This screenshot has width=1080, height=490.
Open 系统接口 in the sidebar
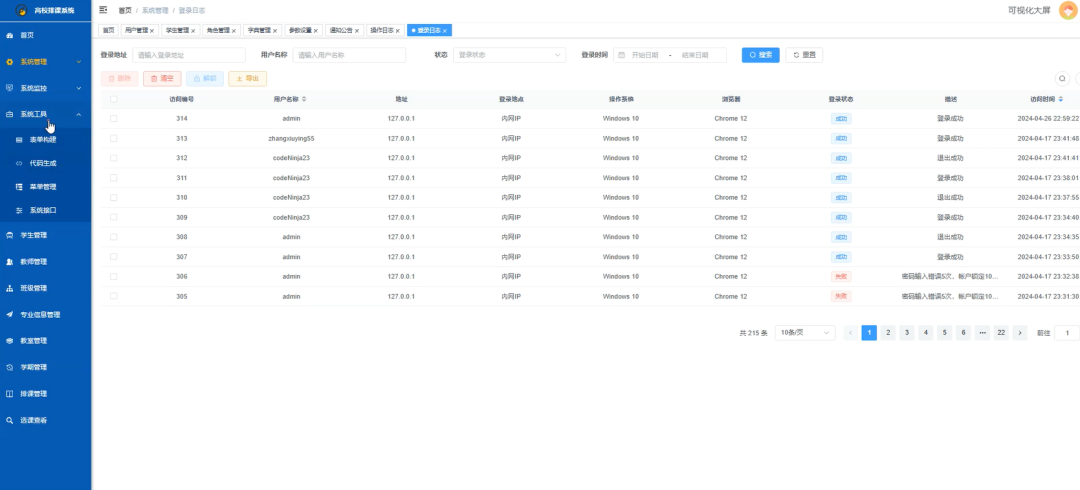click(x=45, y=210)
